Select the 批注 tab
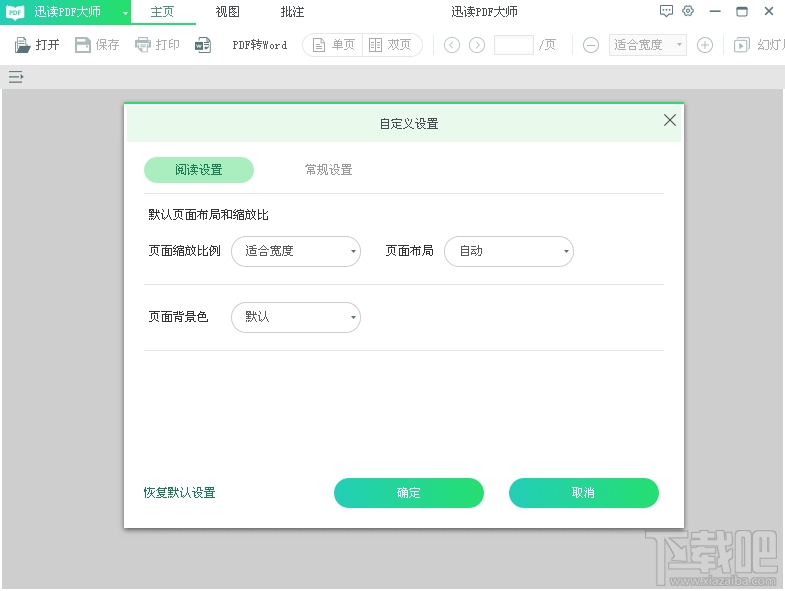The width and height of the screenshot is (785, 591). click(x=292, y=12)
